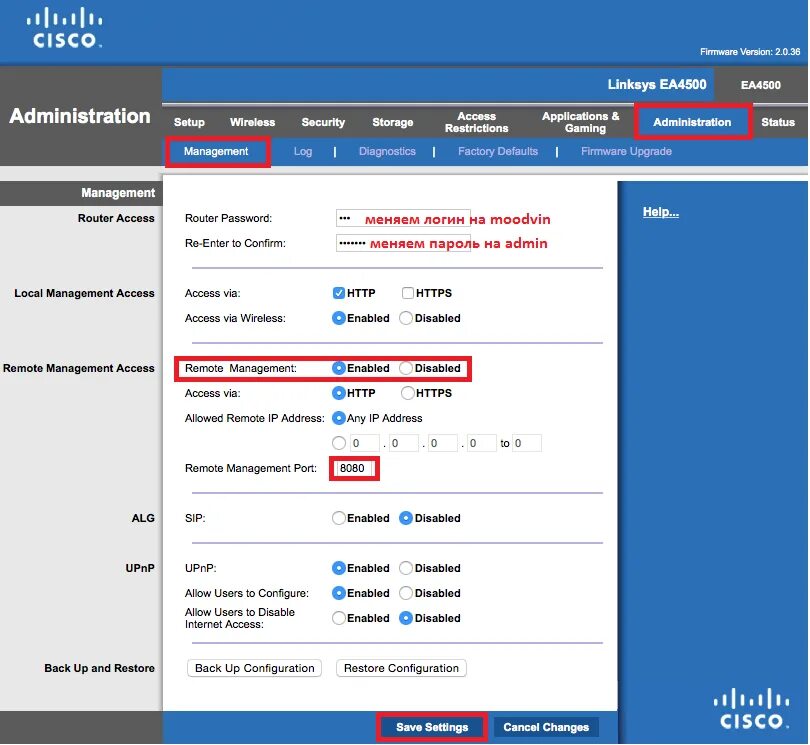Click the 'Back Up and Restore' section label
This screenshot has height=745, width=810.
click(99, 669)
